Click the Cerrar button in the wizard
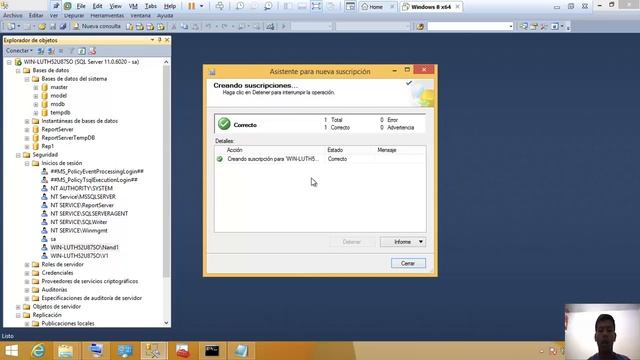Viewport: 640px width, 360px height. [x=408, y=263]
